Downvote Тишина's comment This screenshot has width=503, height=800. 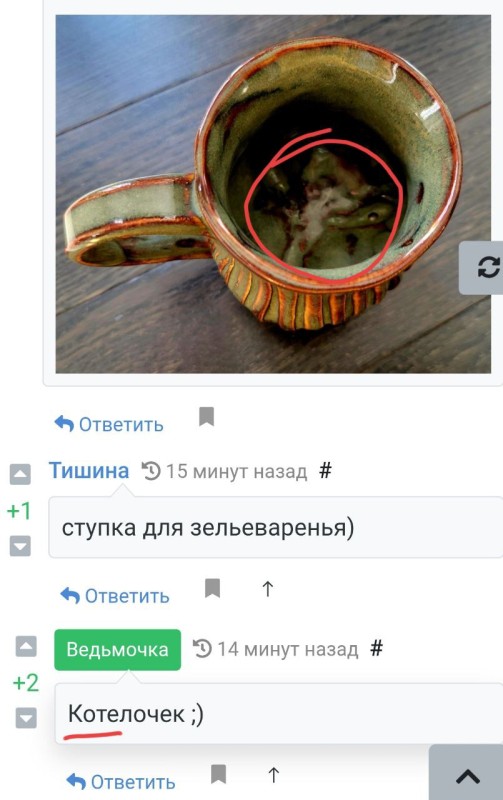[x=20, y=546]
